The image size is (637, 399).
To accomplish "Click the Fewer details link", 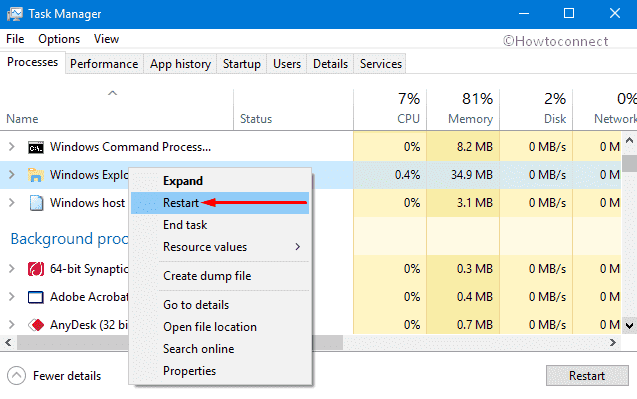I will tap(67, 376).
